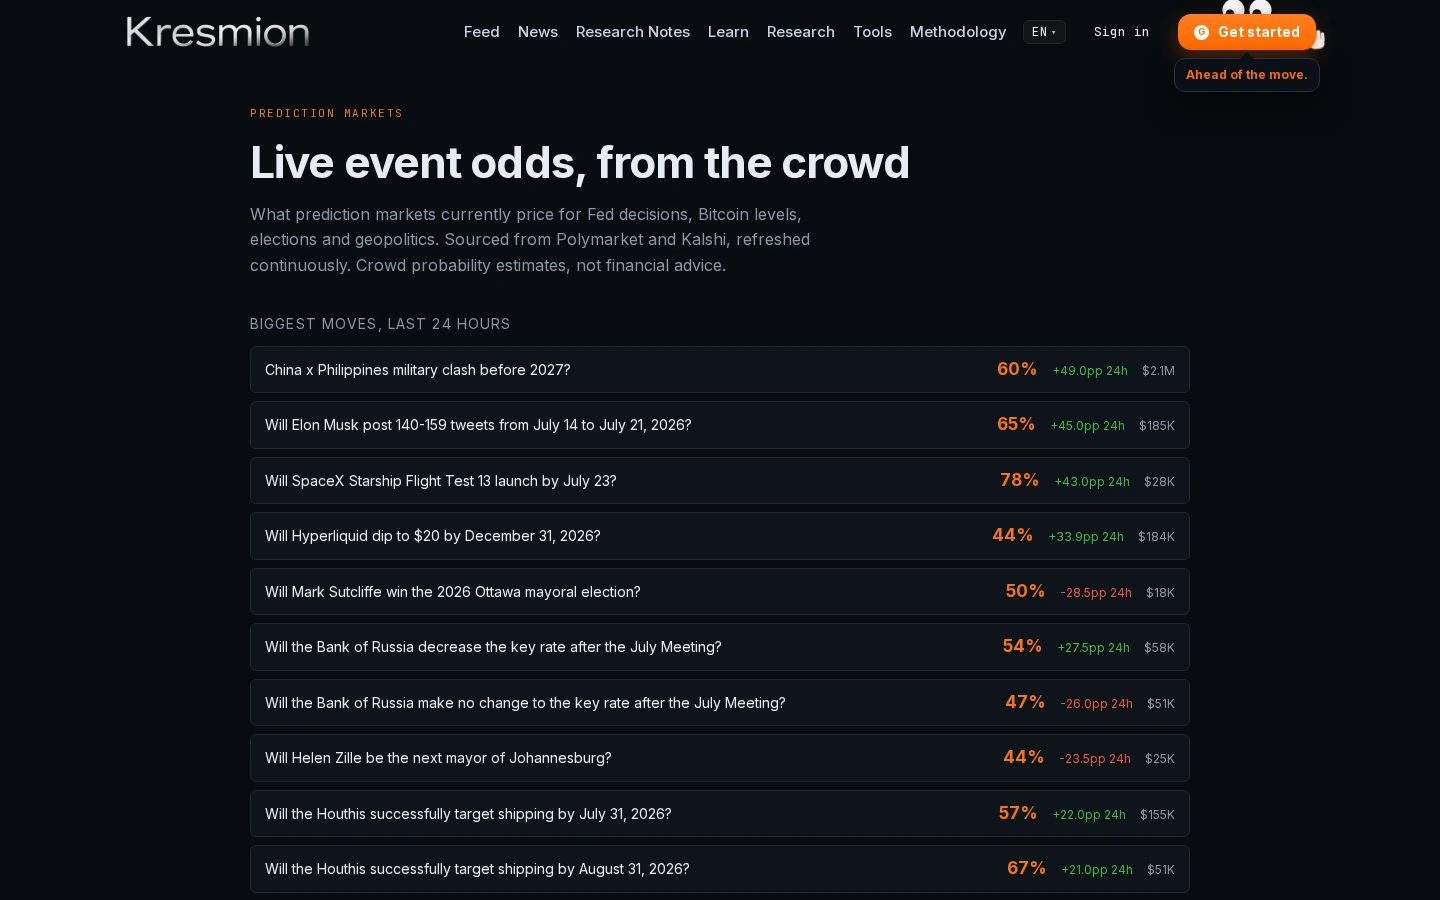Click the +27.5pp 24h change
The height and width of the screenshot is (900, 1440).
coord(1094,648)
